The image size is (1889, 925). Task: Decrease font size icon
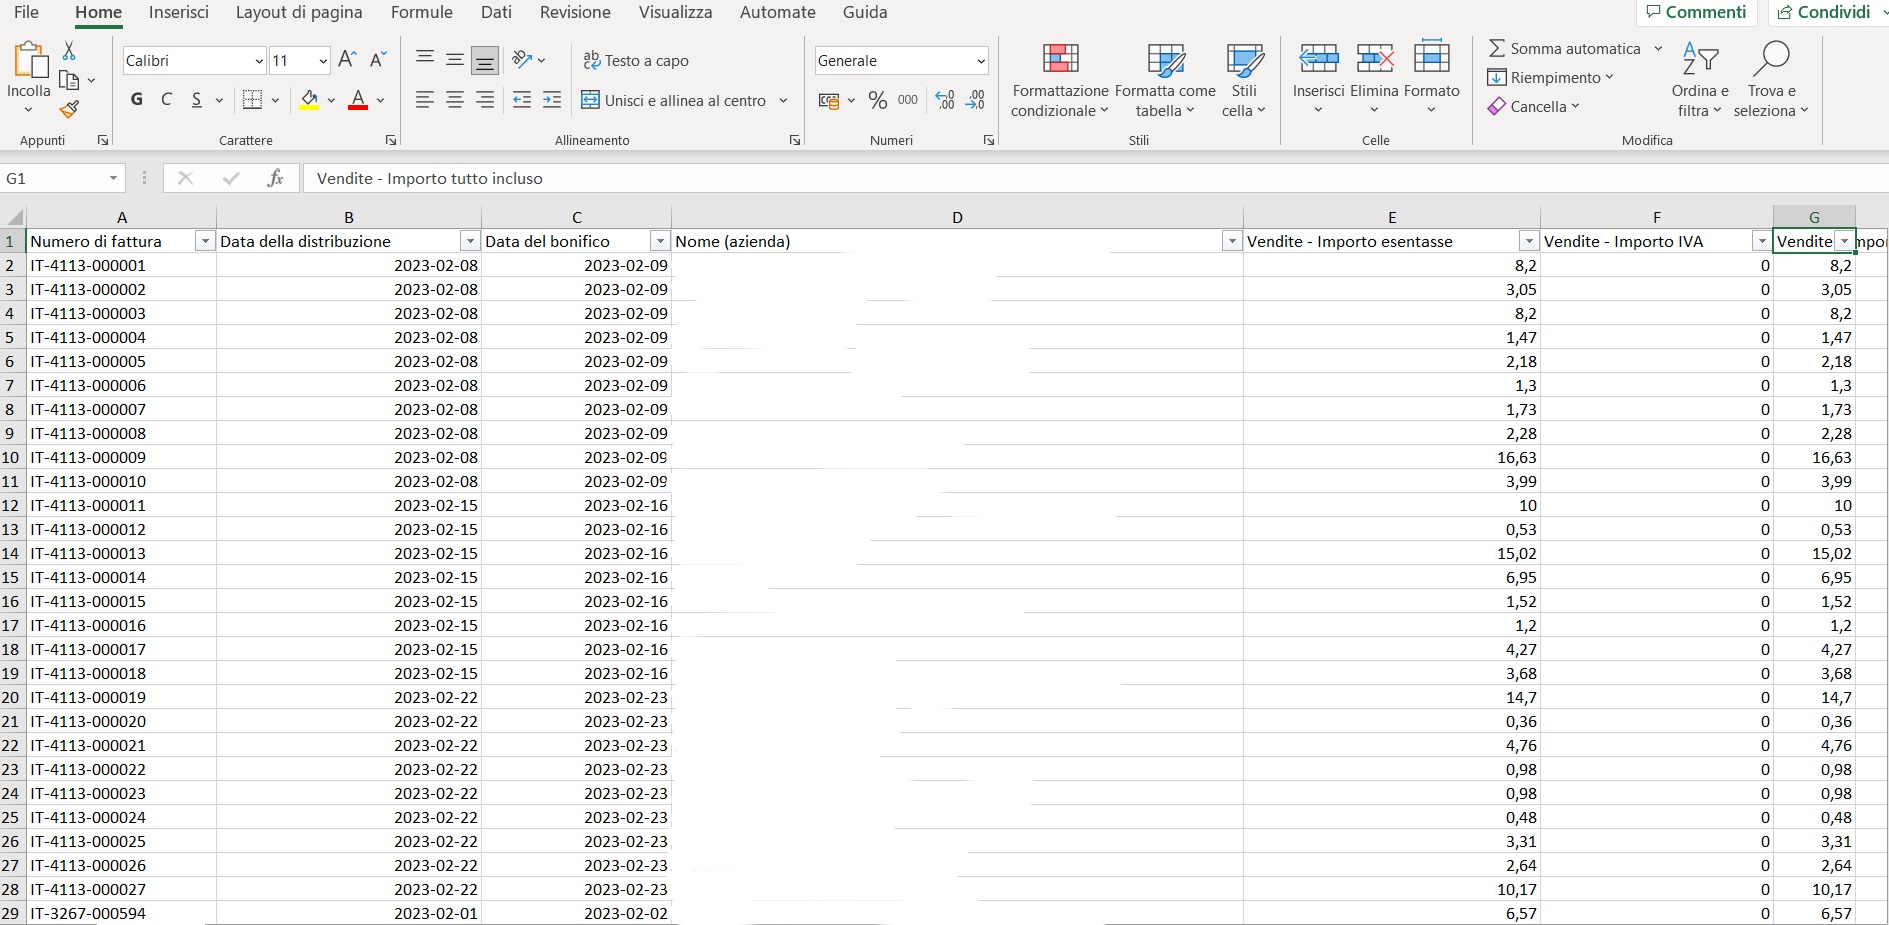(378, 60)
